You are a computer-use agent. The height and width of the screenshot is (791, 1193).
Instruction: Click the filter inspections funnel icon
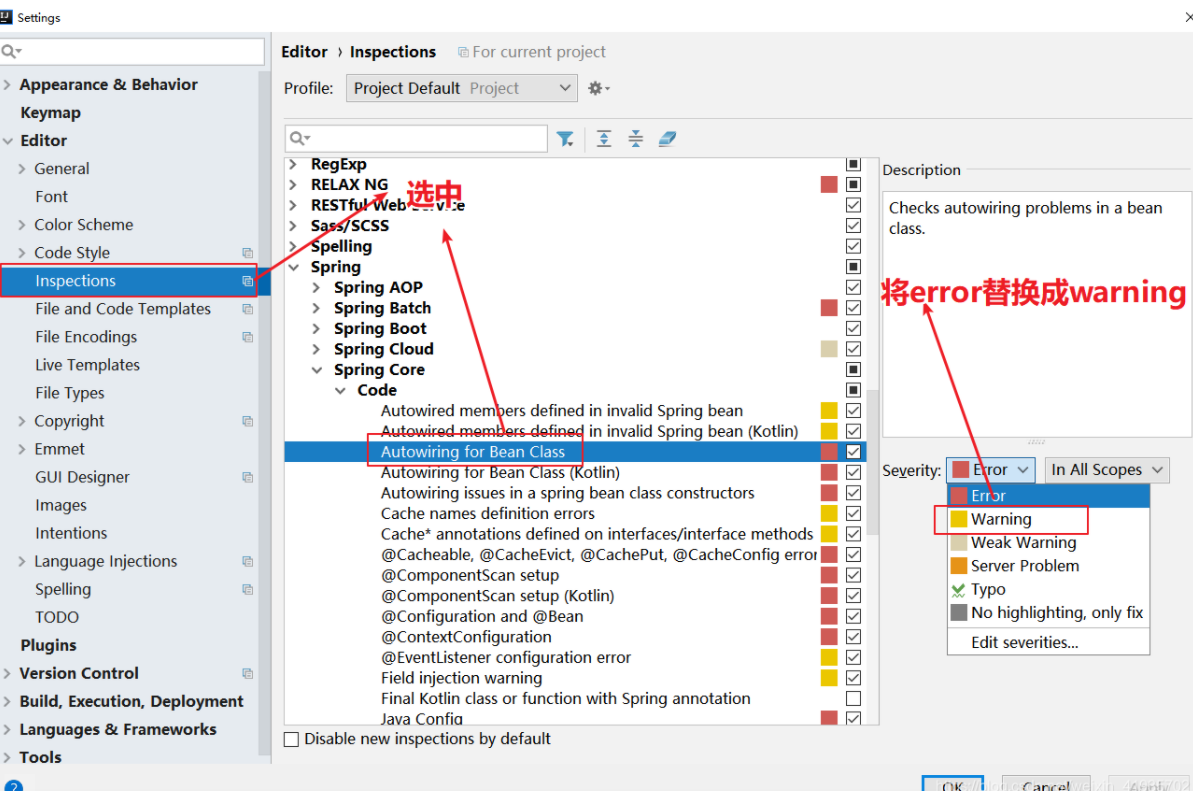click(565, 138)
